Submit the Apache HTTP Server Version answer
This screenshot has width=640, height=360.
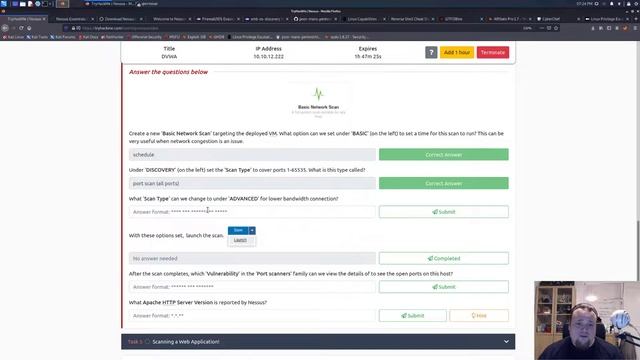point(412,316)
